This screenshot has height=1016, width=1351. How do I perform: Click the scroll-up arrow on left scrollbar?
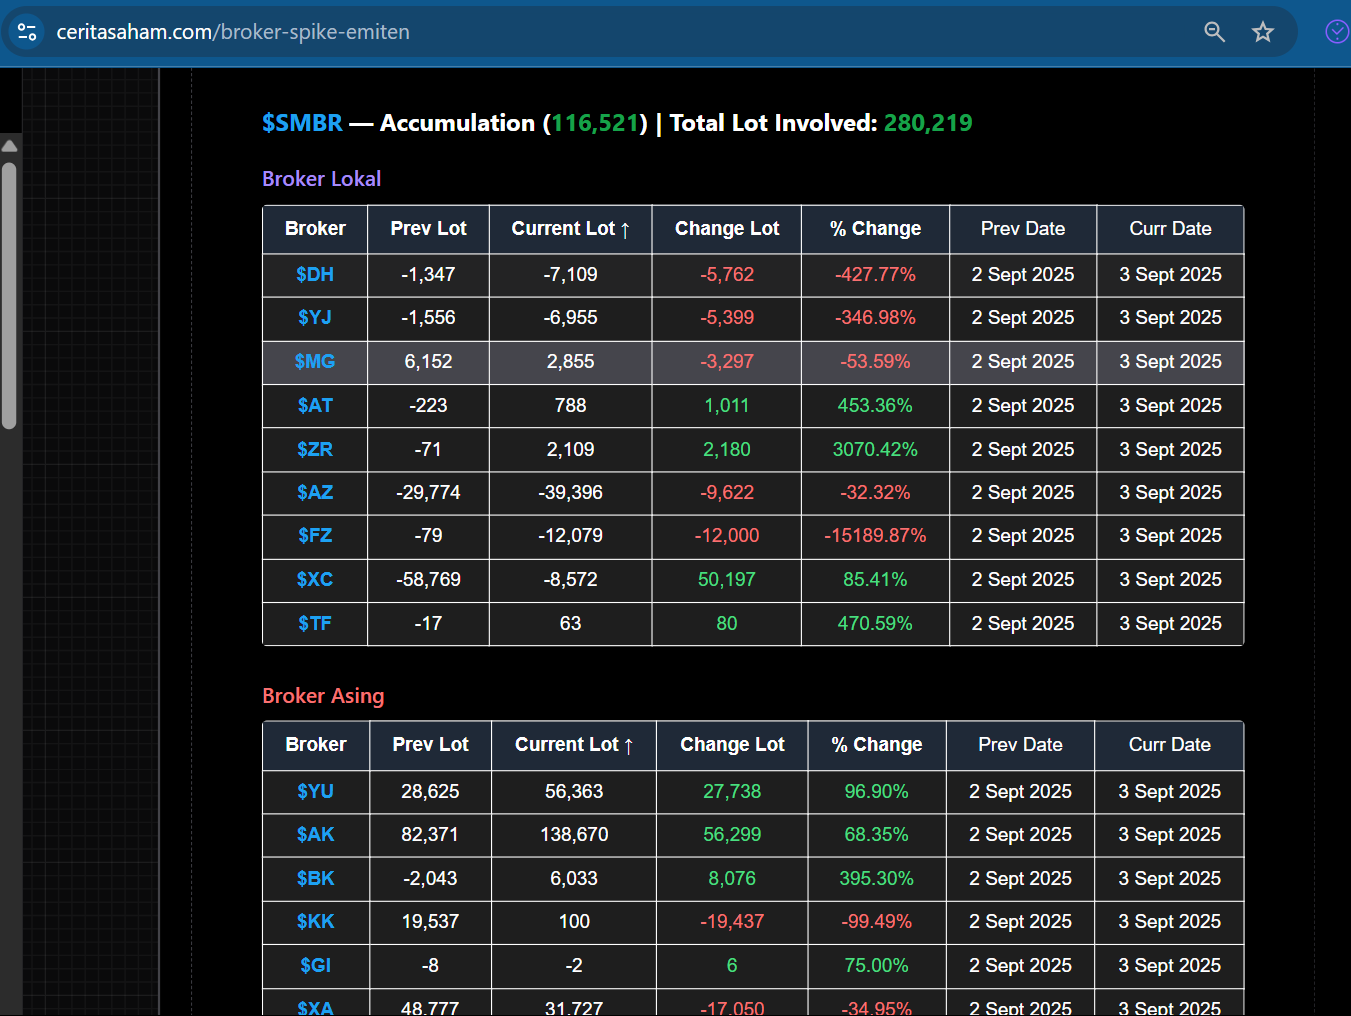pyautogui.click(x=9, y=146)
